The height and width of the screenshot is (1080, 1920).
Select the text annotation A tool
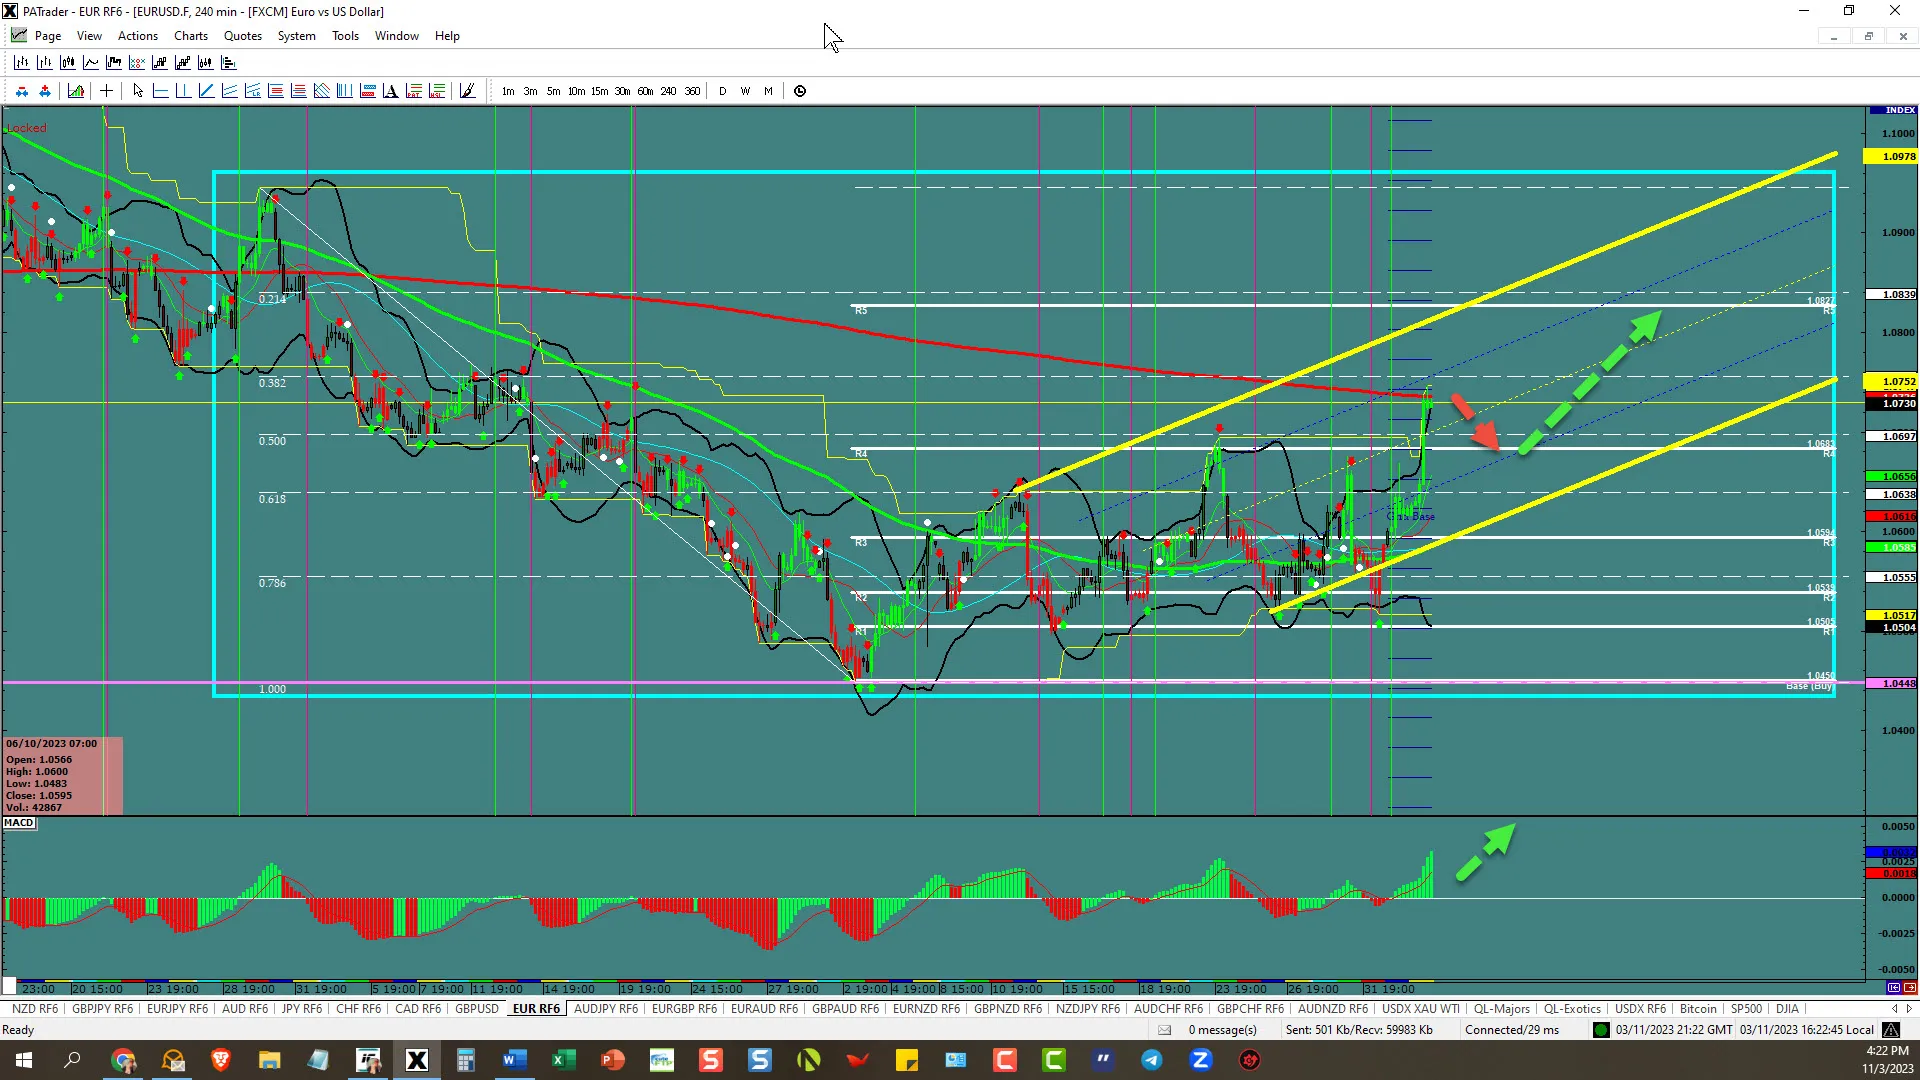390,91
